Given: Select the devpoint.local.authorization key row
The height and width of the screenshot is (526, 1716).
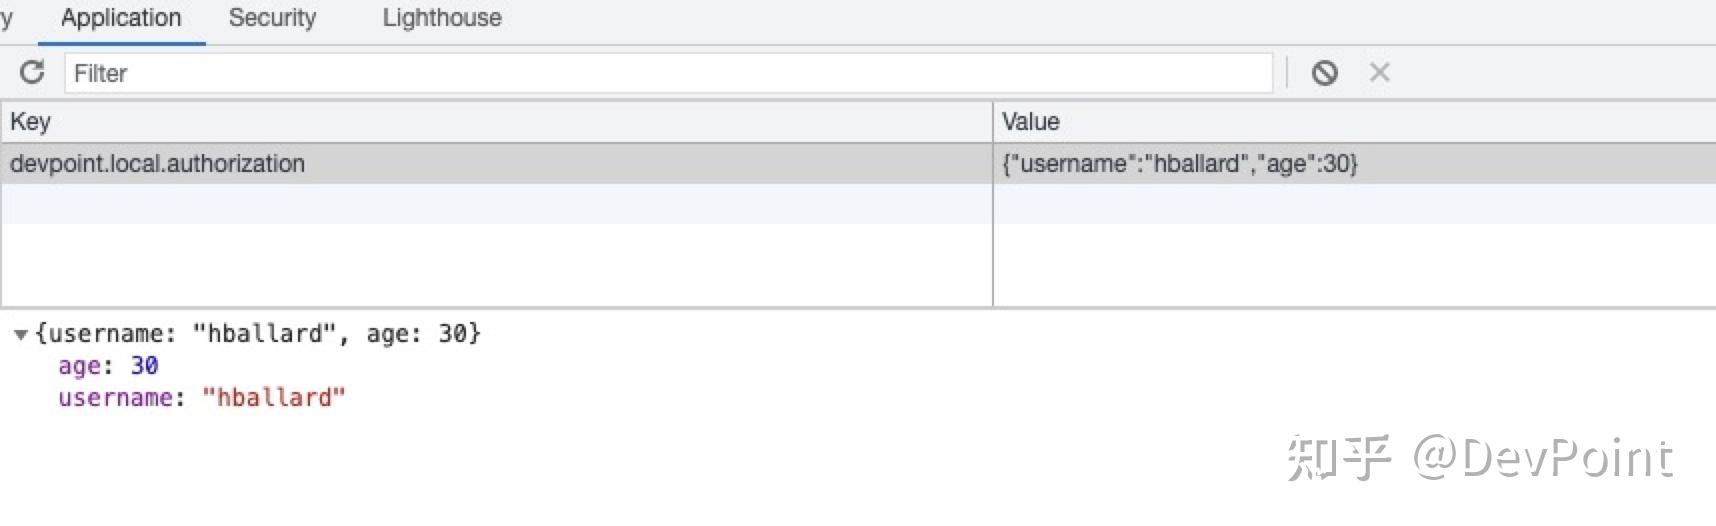Looking at the screenshot, I should pyautogui.click(x=496, y=164).
